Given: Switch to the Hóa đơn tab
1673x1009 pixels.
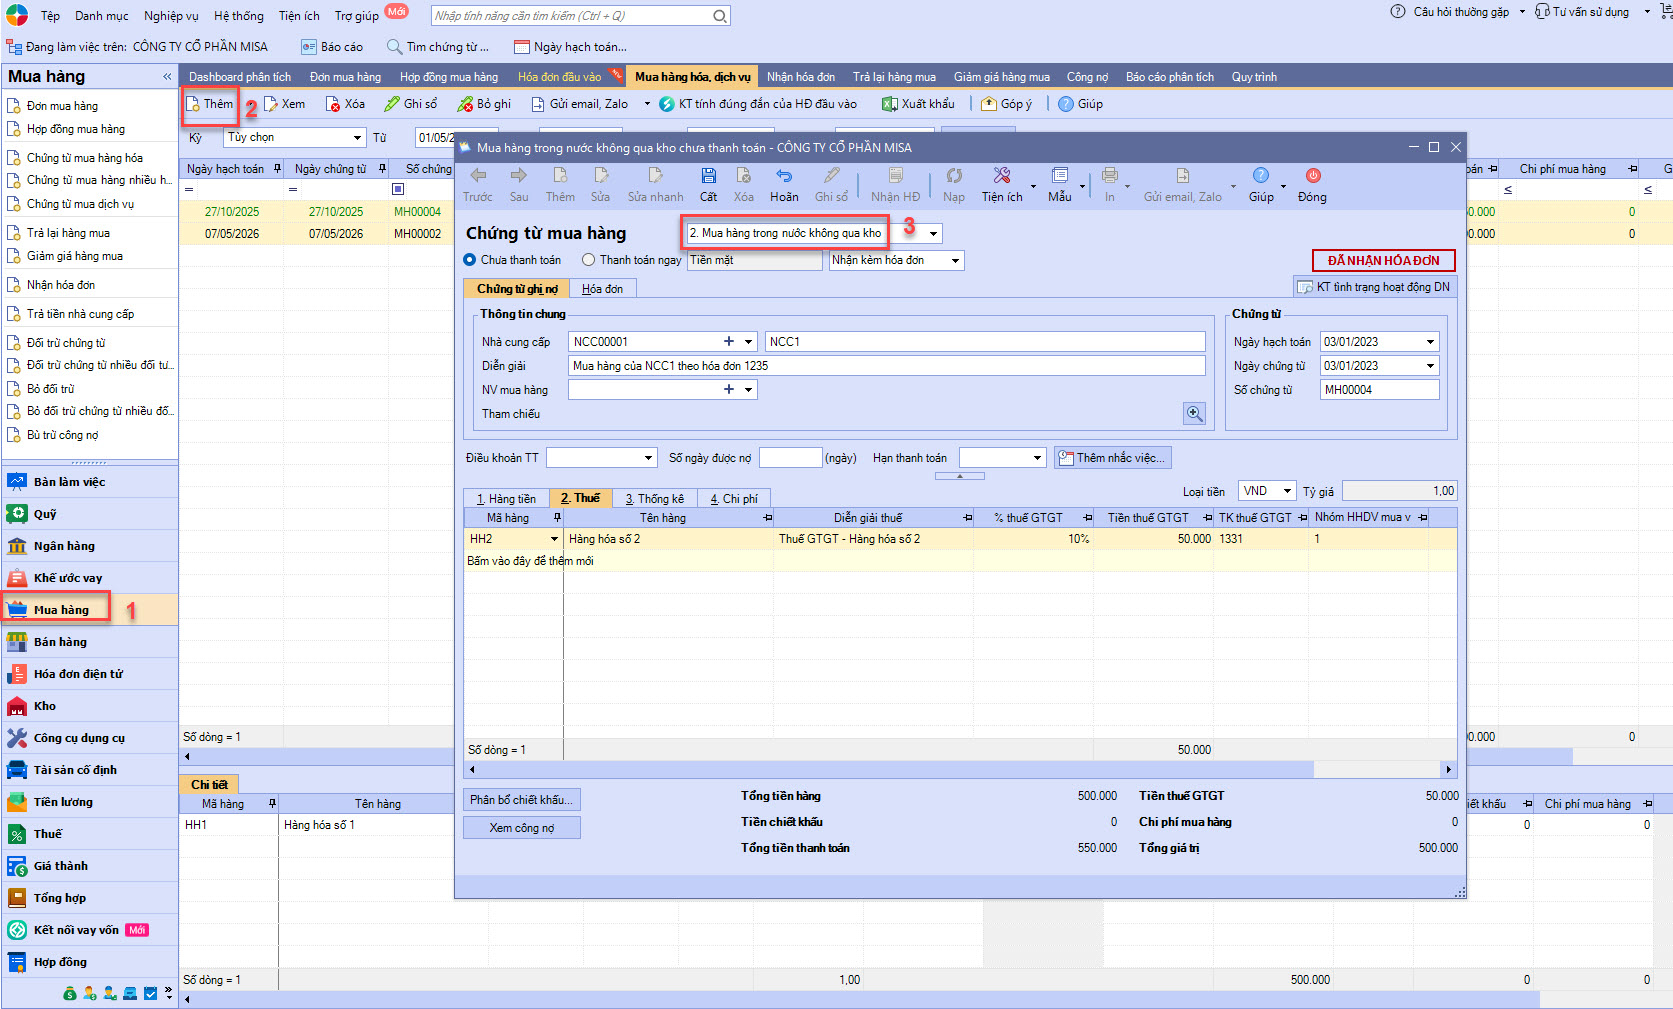Looking at the screenshot, I should pyautogui.click(x=602, y=289).
